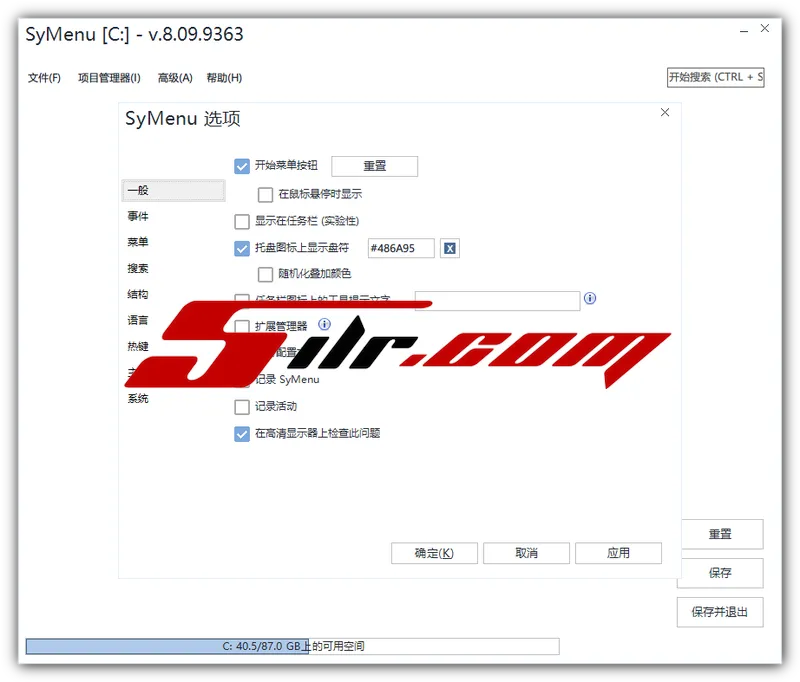Screen dimensions: 800x682
Task: Enable the 记录活动 checkbox
Action: (242, 407)
